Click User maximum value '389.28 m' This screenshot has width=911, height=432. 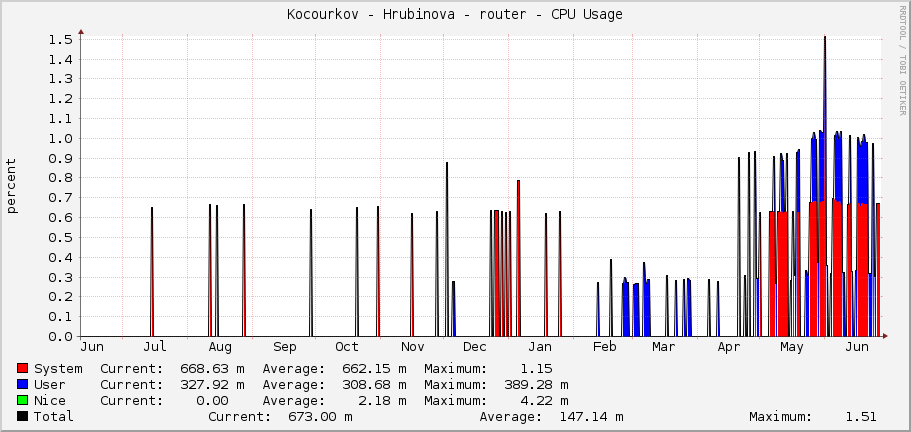point(536,384)
